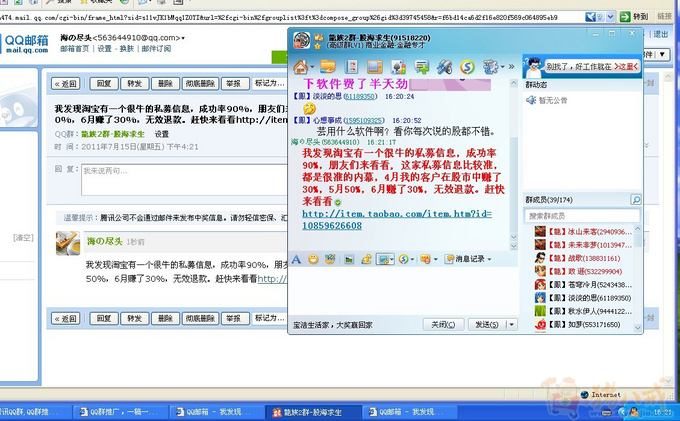The width and height of the screenshot is (680, 421).
Task: Click the 举报 button below the email
Action: click(x=235, y=318)
